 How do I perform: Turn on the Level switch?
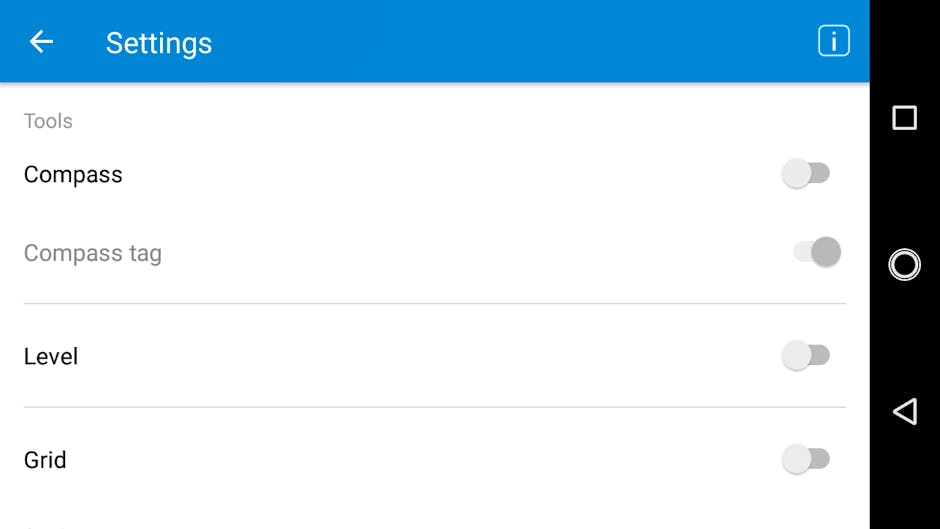click(806, 355)
